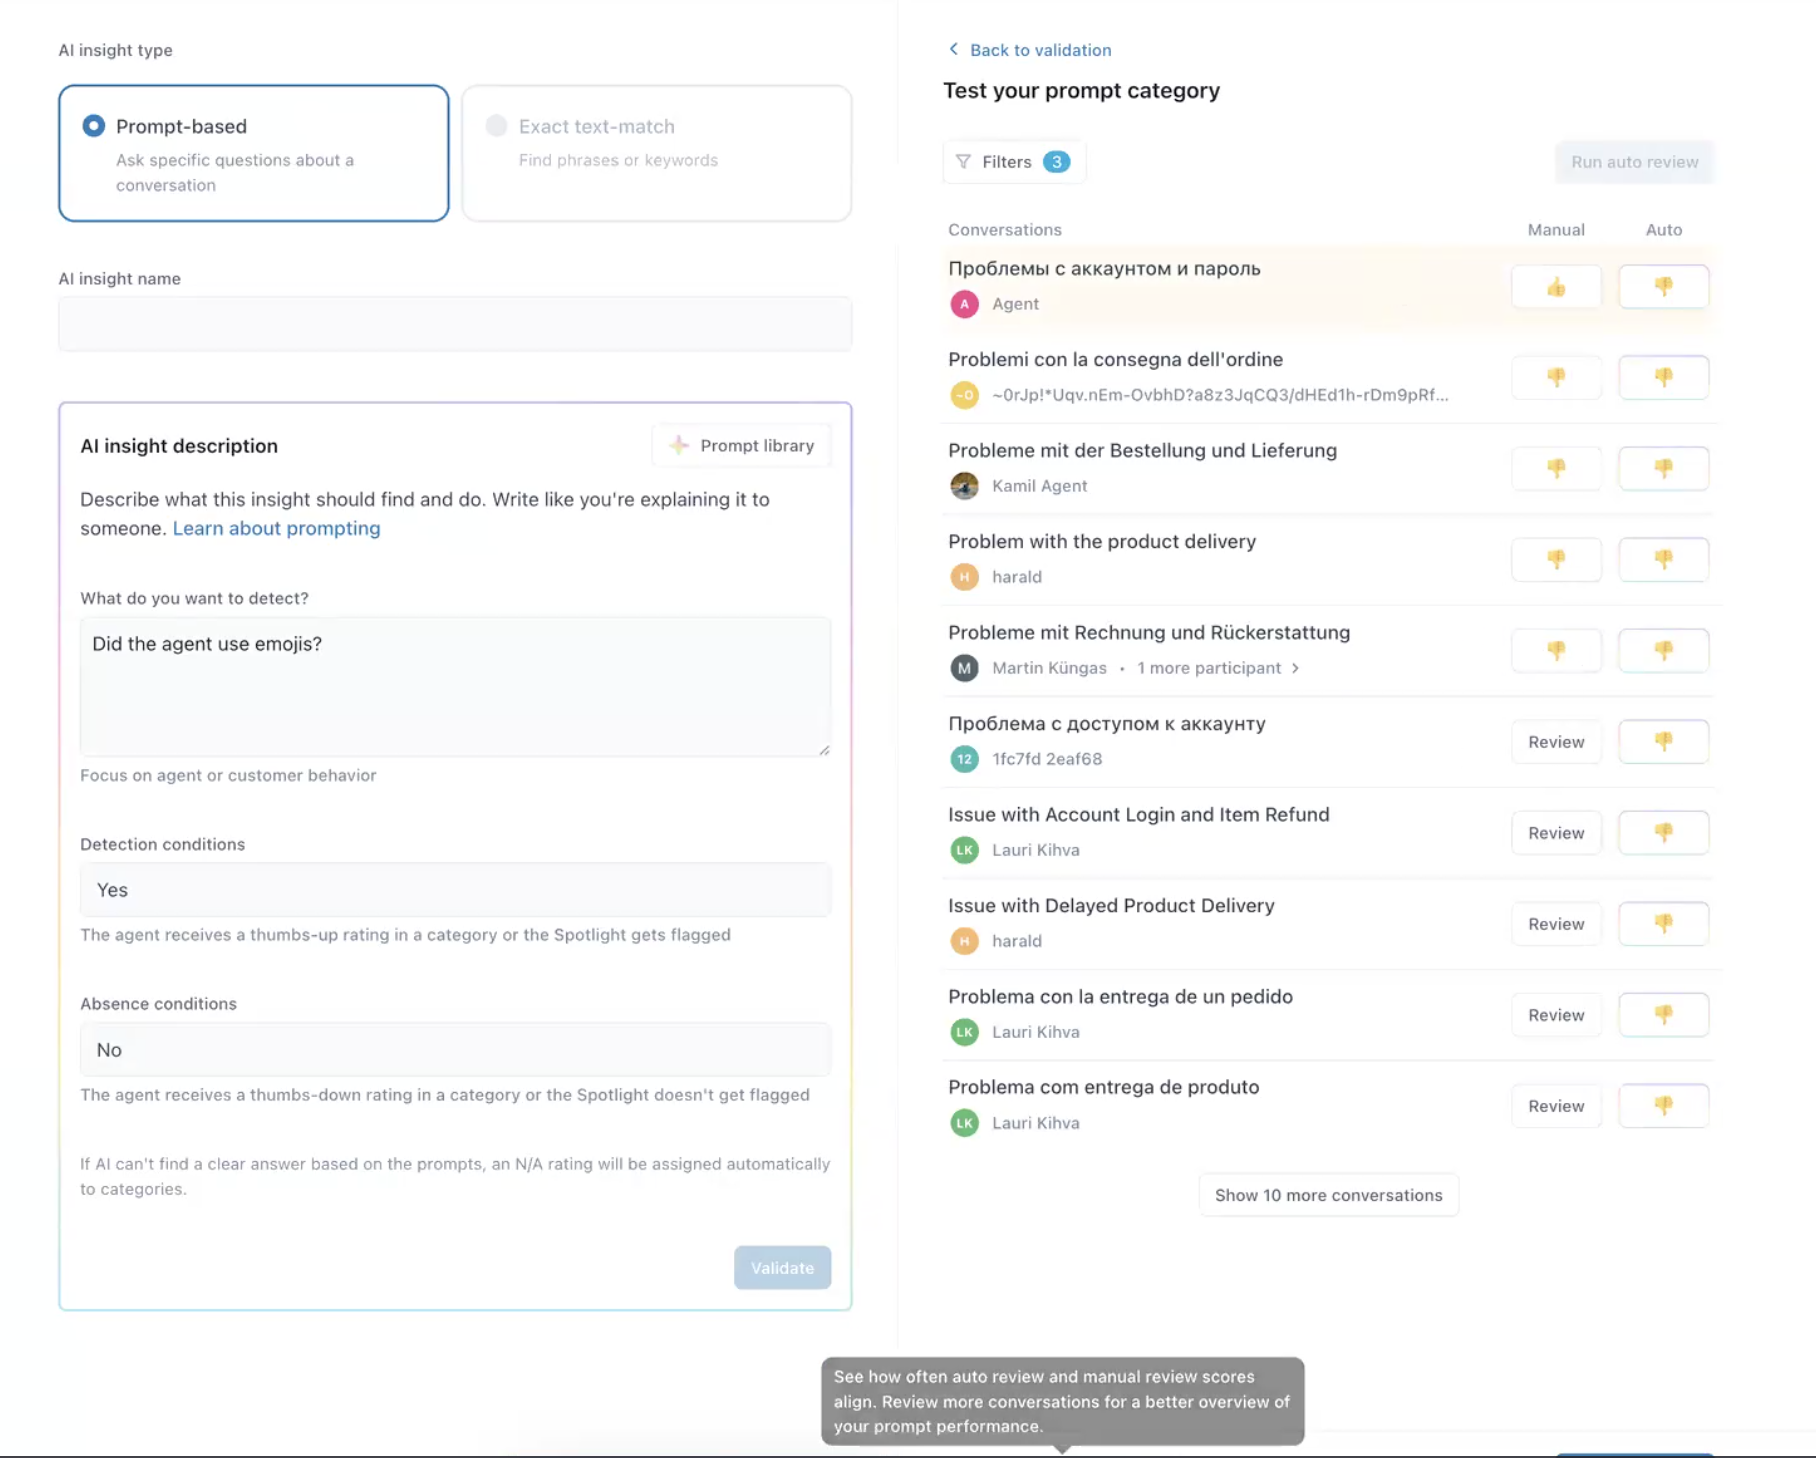Click the Filters funnel icon
This screenshot has width=1816, height=1458.
tap(963, 162)
